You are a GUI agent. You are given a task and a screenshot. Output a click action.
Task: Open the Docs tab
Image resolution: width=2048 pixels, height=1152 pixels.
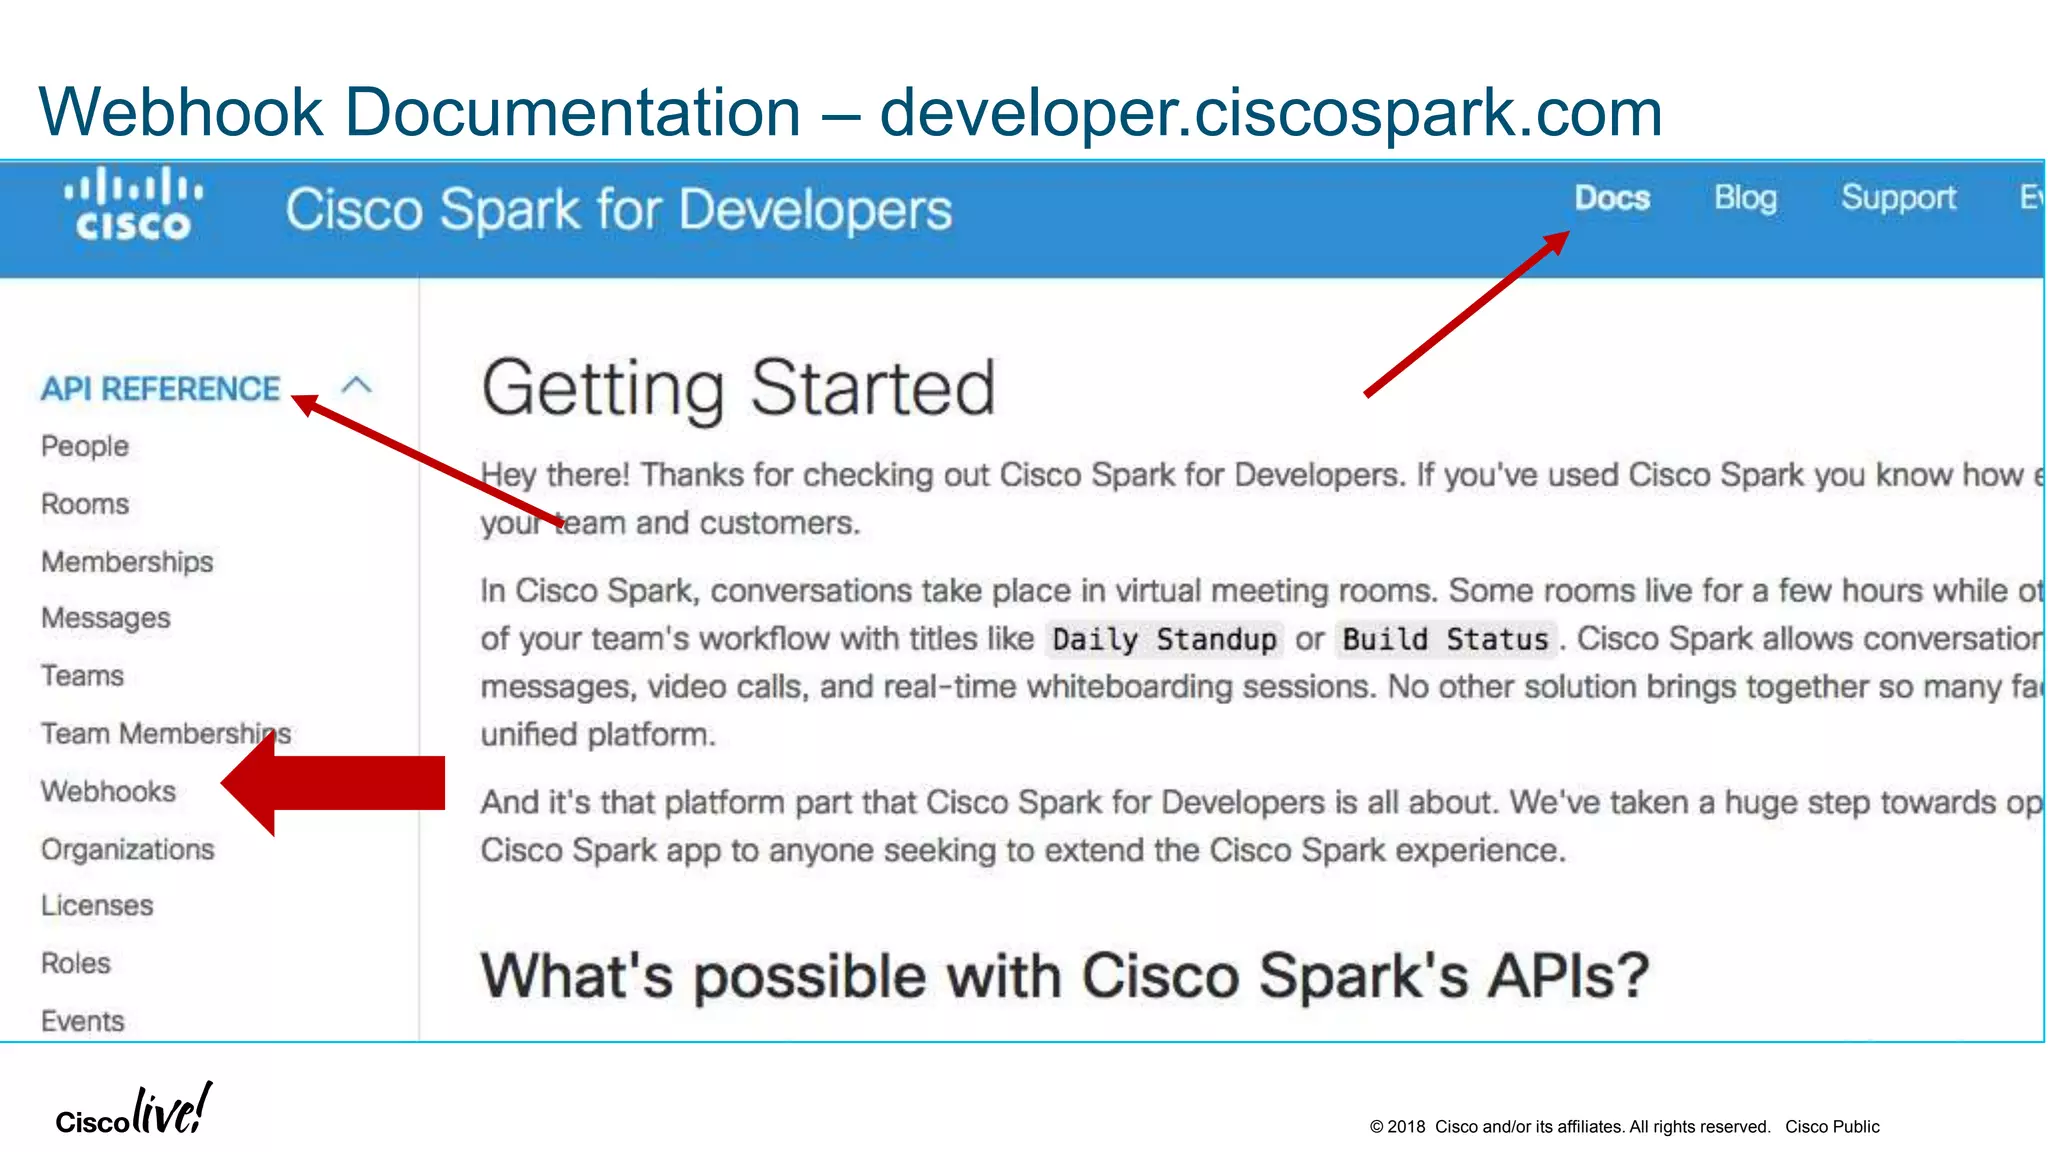pyautogui.click(x=1611, y=198)
